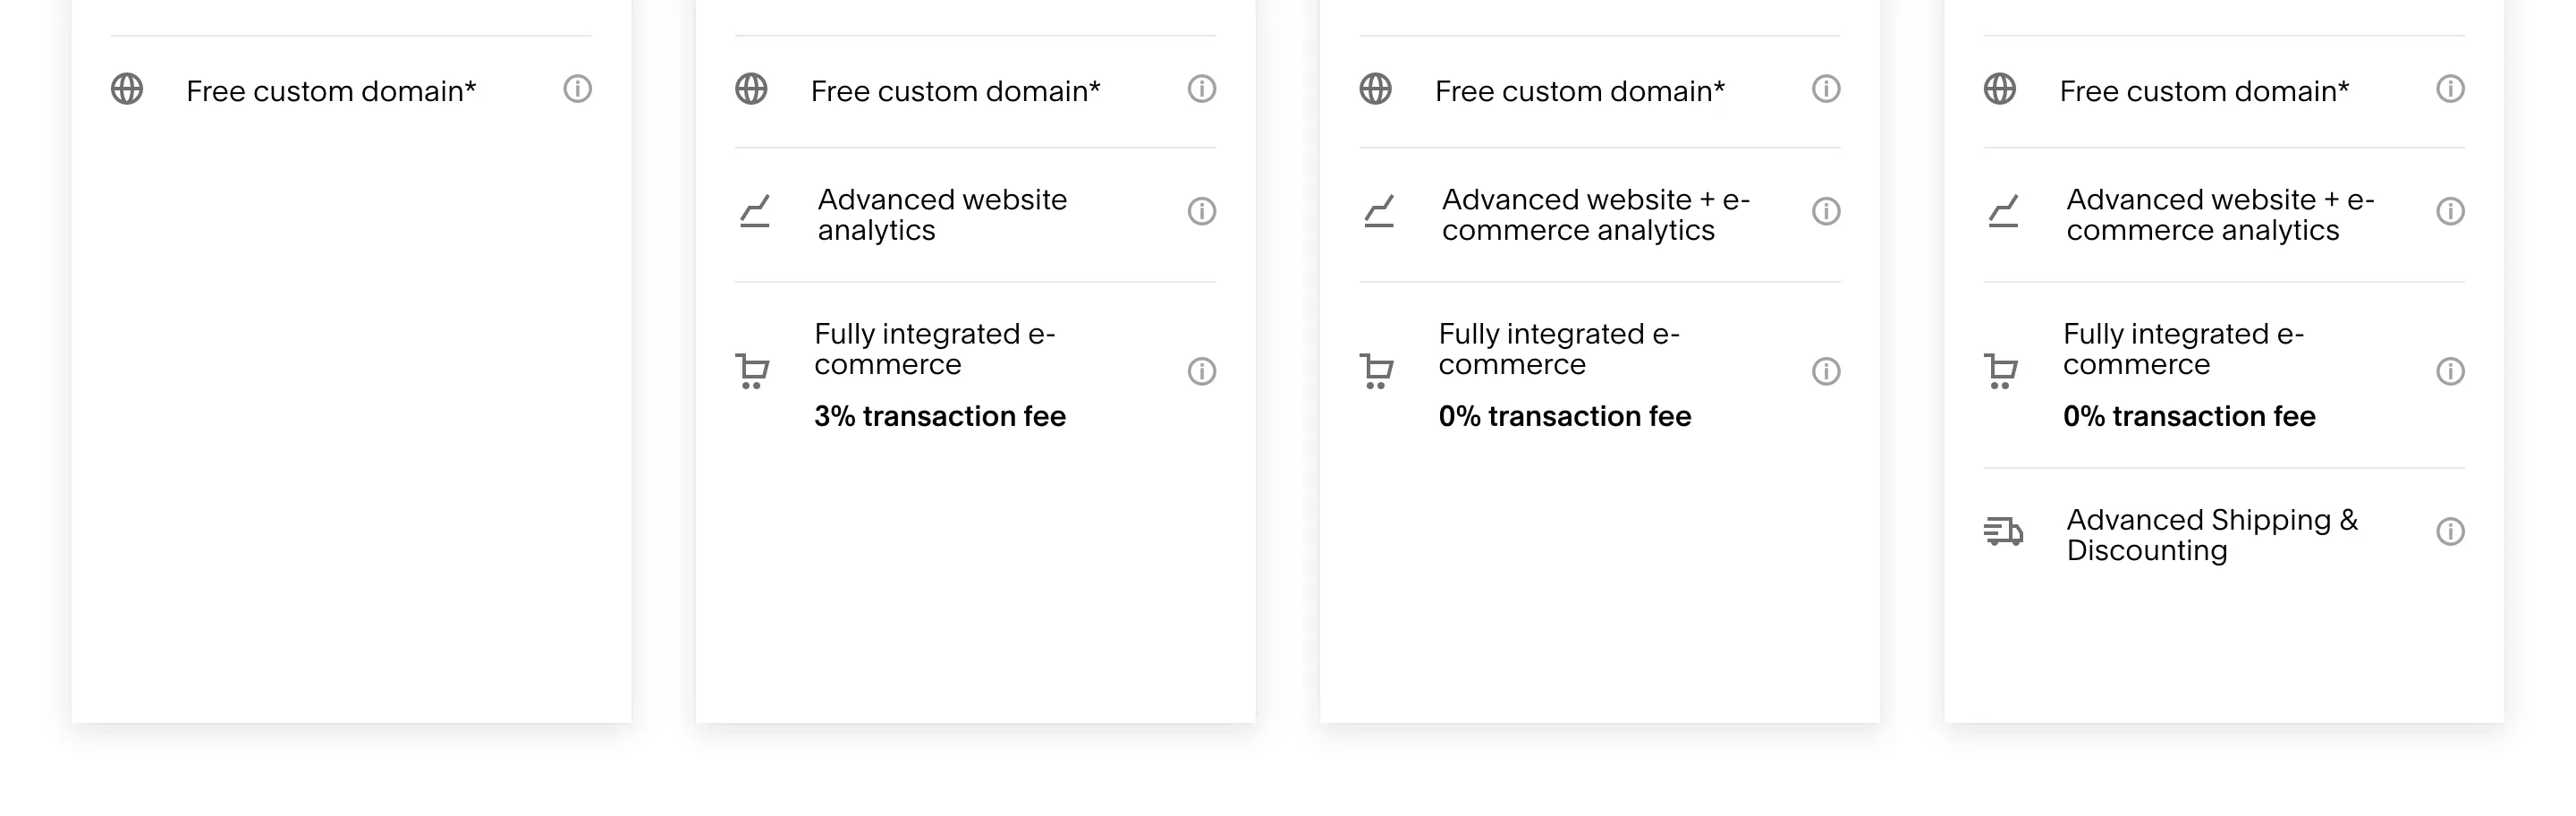Open the info tooltip for Free custom domain in first column
This screenshot has width=2576, height=816.
578,89
